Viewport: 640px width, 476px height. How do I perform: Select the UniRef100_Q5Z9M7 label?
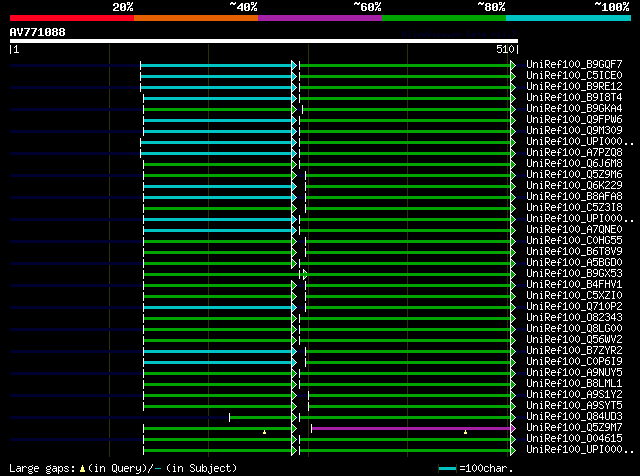pos(574,428)
